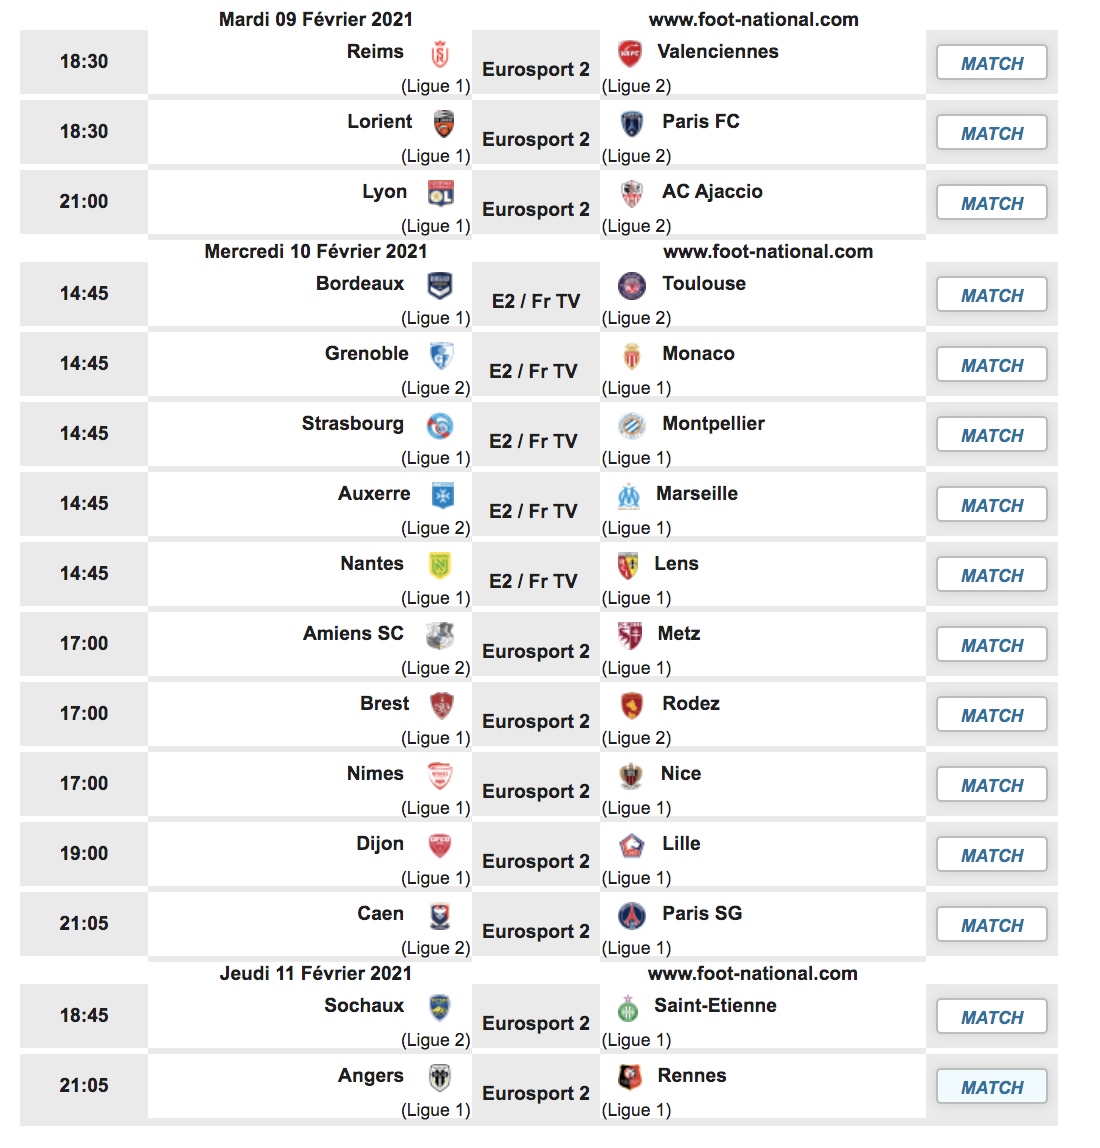Click the Sochaux team name
This screenshot has width=1100, height=1148.
point(364,1005)
